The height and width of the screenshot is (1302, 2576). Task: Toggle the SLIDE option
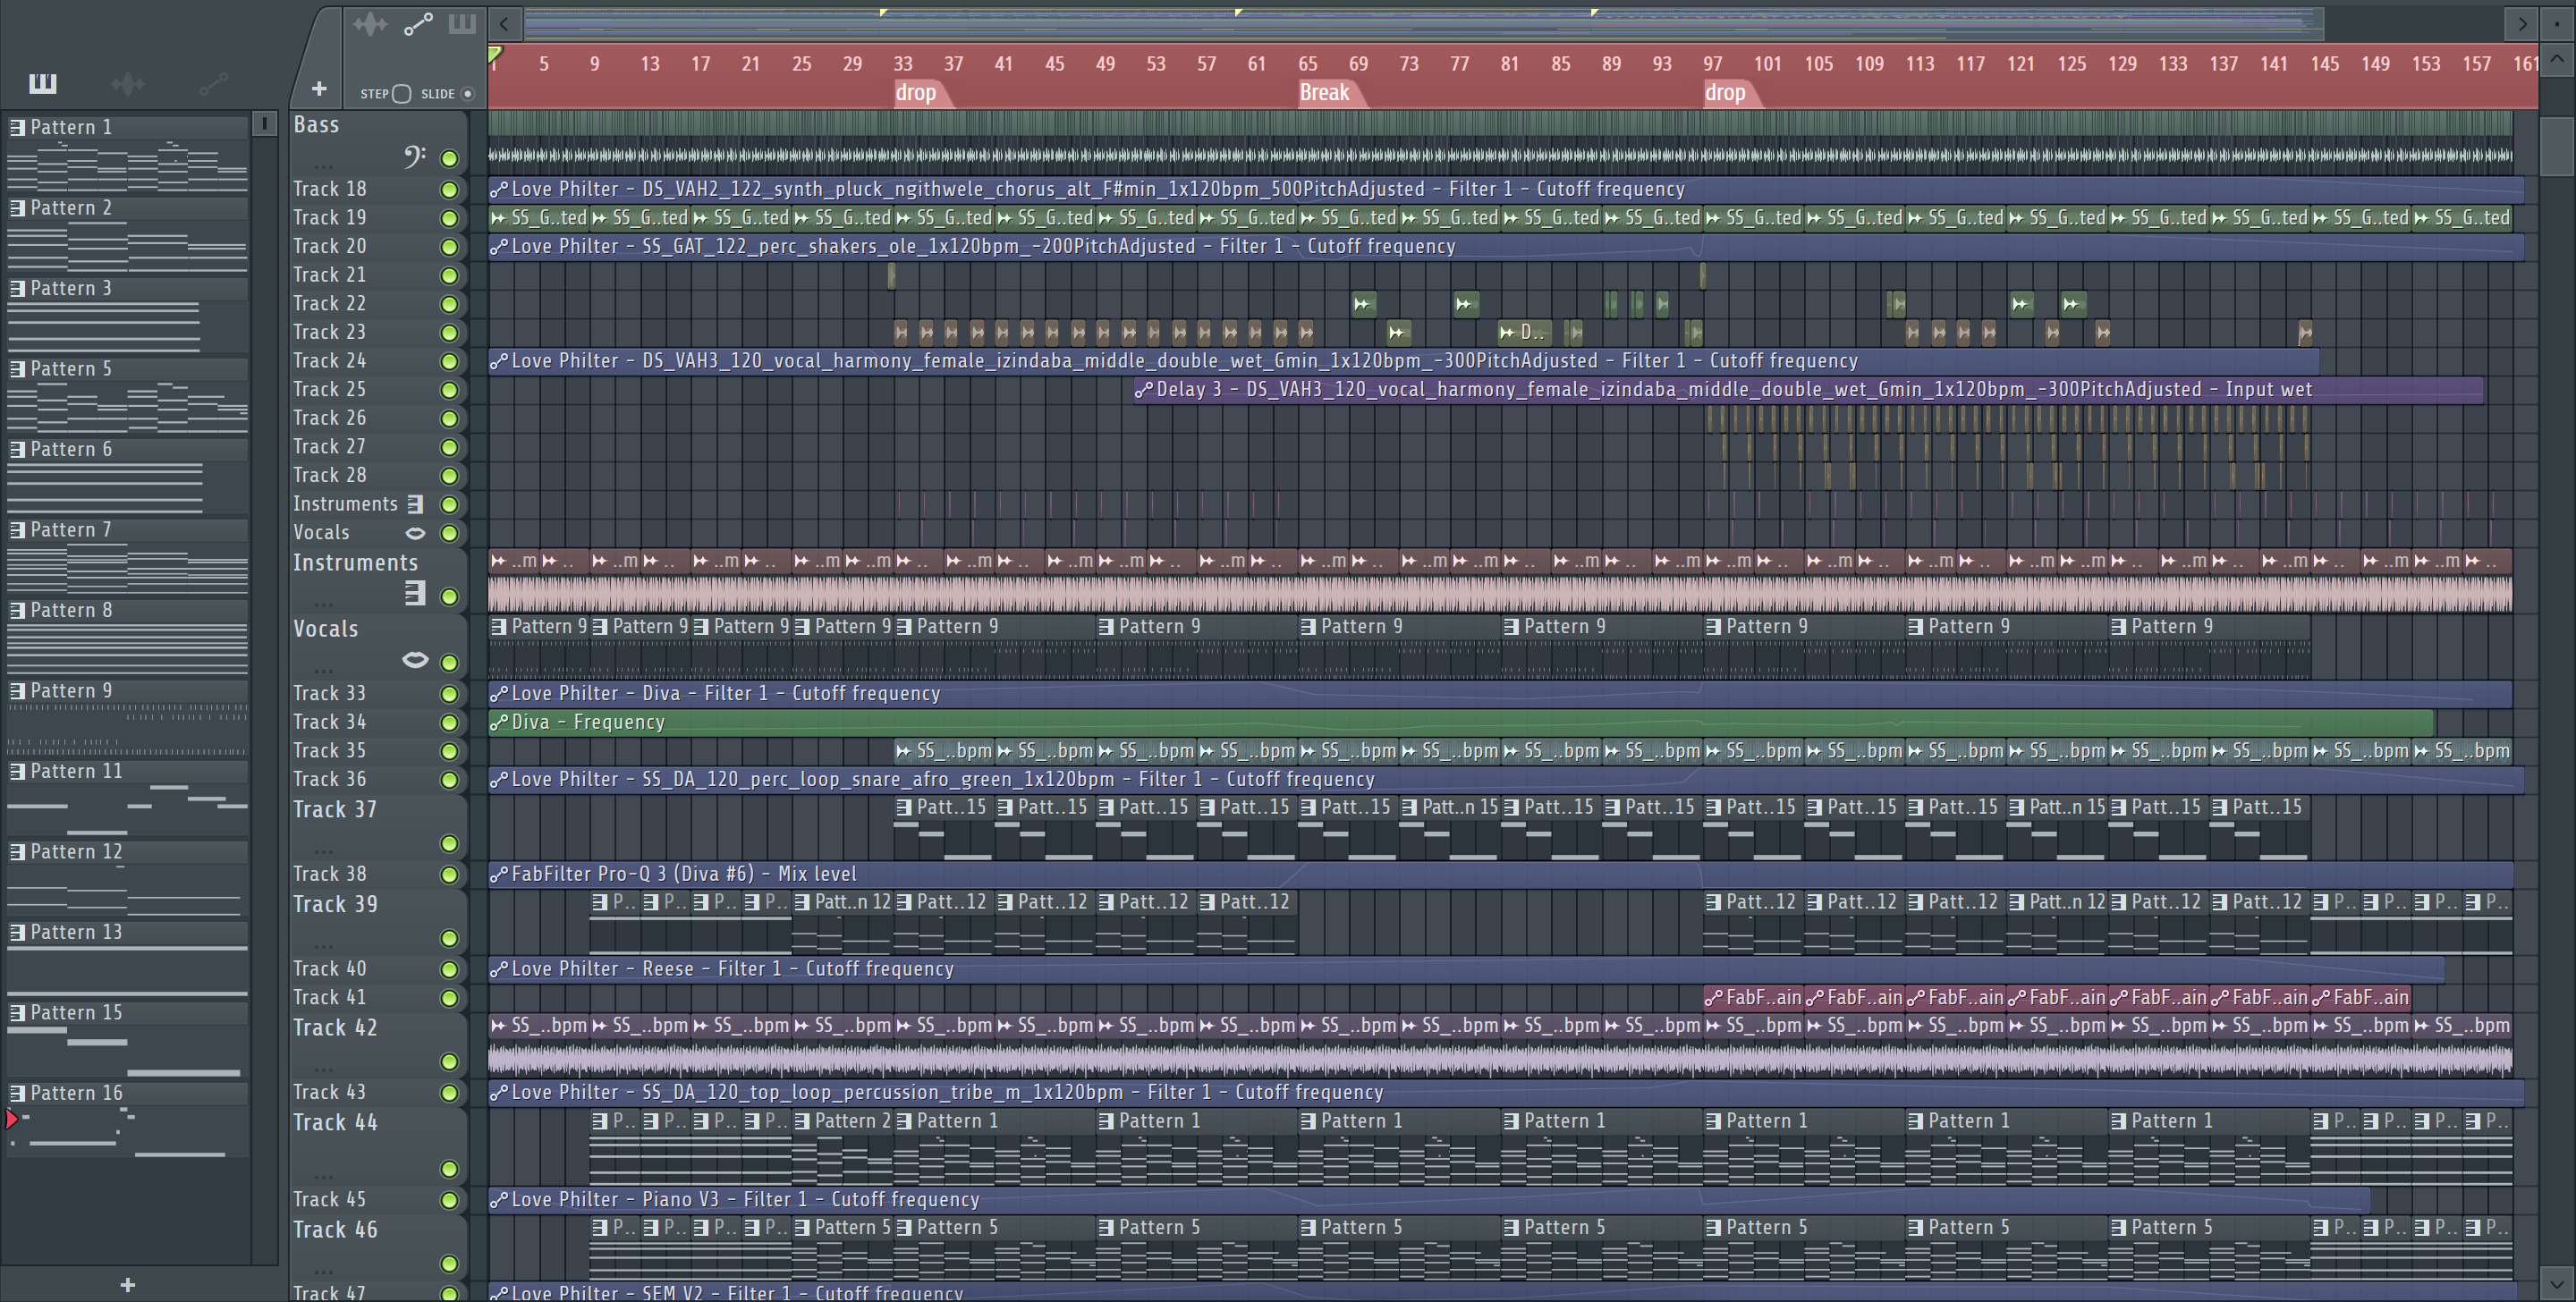click(467, 94)
